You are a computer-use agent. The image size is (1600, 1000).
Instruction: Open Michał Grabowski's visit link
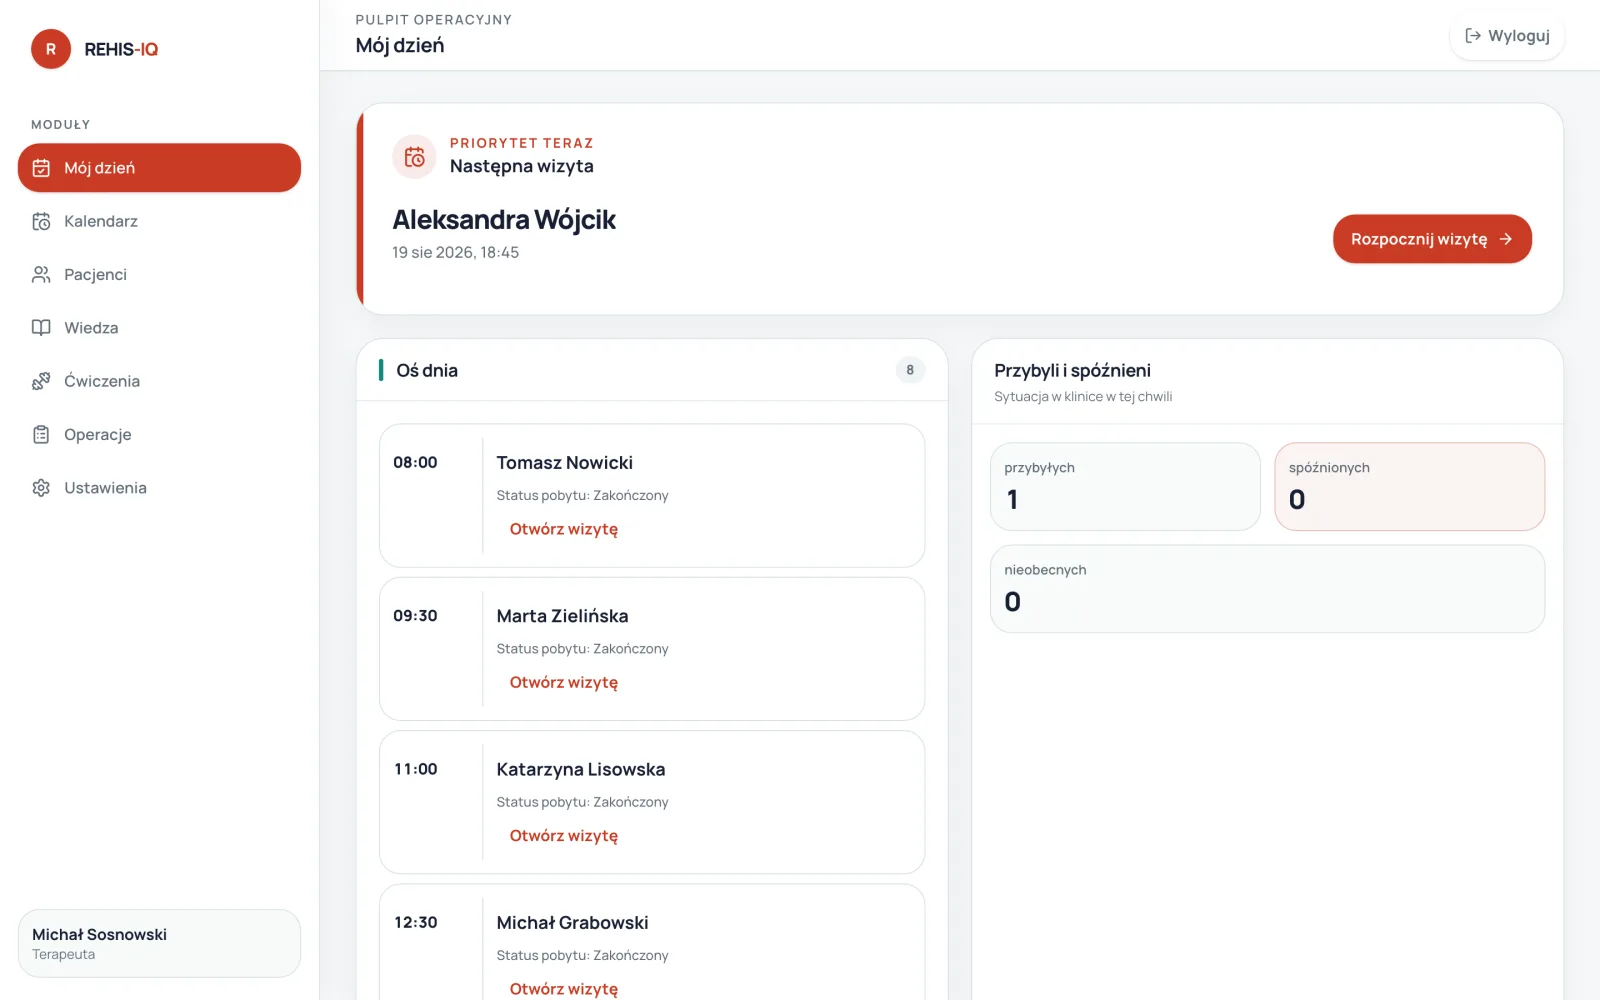564,988
